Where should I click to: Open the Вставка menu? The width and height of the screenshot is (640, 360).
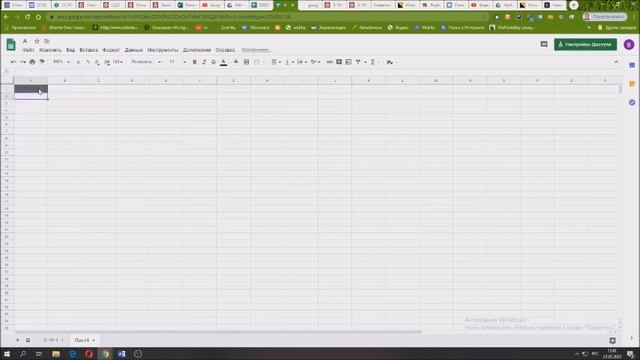pos(89,50)
